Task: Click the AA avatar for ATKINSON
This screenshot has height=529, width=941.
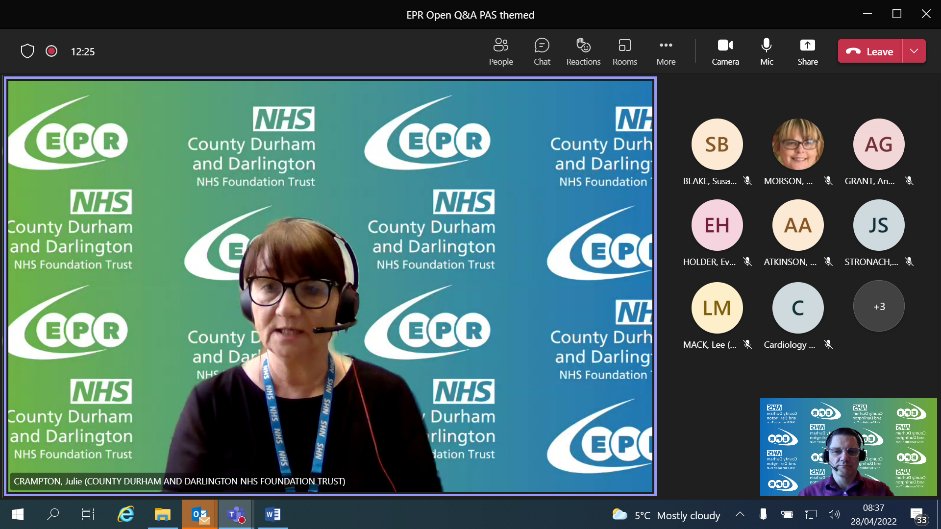Action: pyautogui.click(x=798, y=225)
